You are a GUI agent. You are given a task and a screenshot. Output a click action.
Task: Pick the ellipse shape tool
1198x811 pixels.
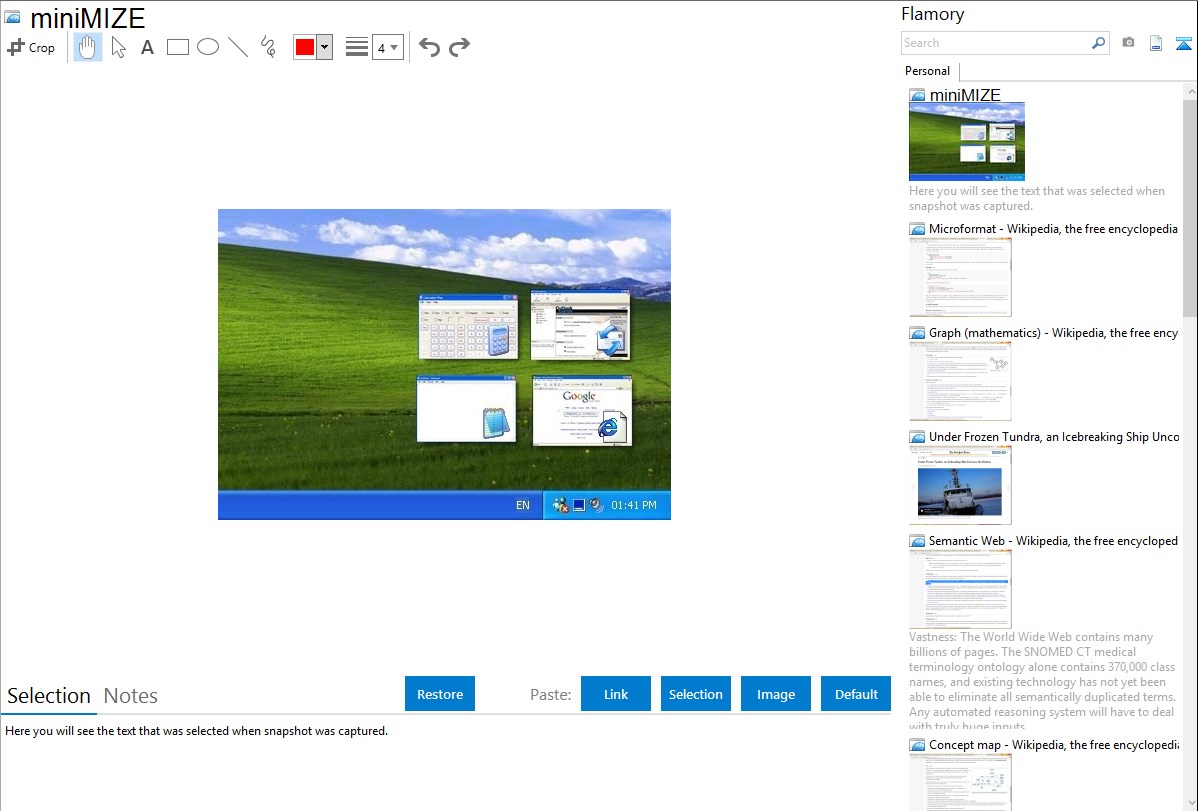207,47
